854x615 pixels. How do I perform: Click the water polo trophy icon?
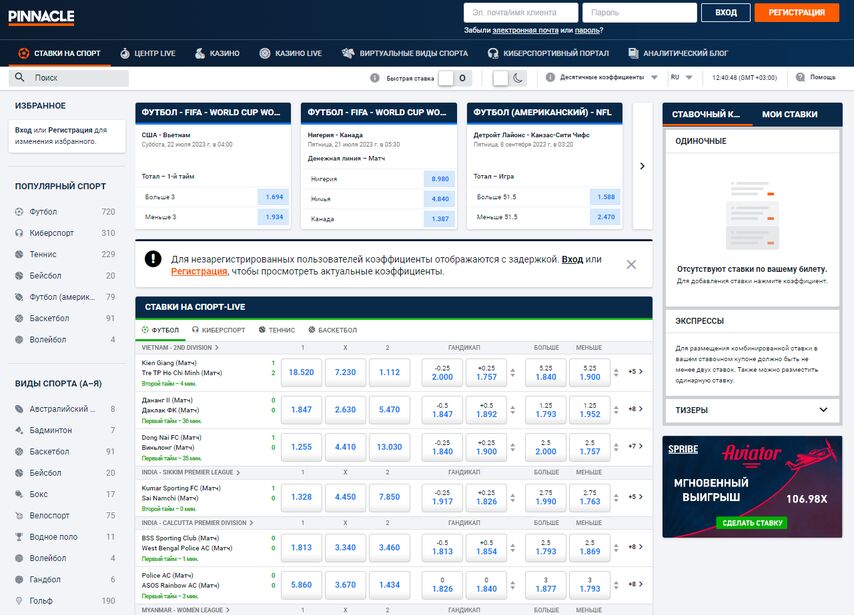(x=19, y=537)
